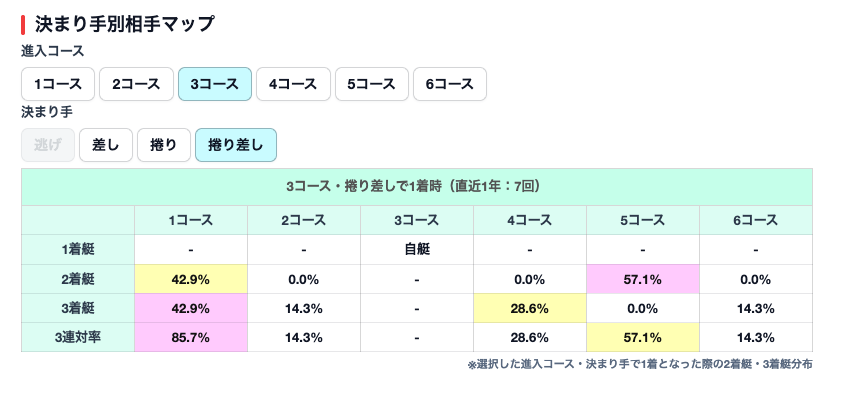Click the pink 57.1% cell in 2着艇 row

(643, 279)
